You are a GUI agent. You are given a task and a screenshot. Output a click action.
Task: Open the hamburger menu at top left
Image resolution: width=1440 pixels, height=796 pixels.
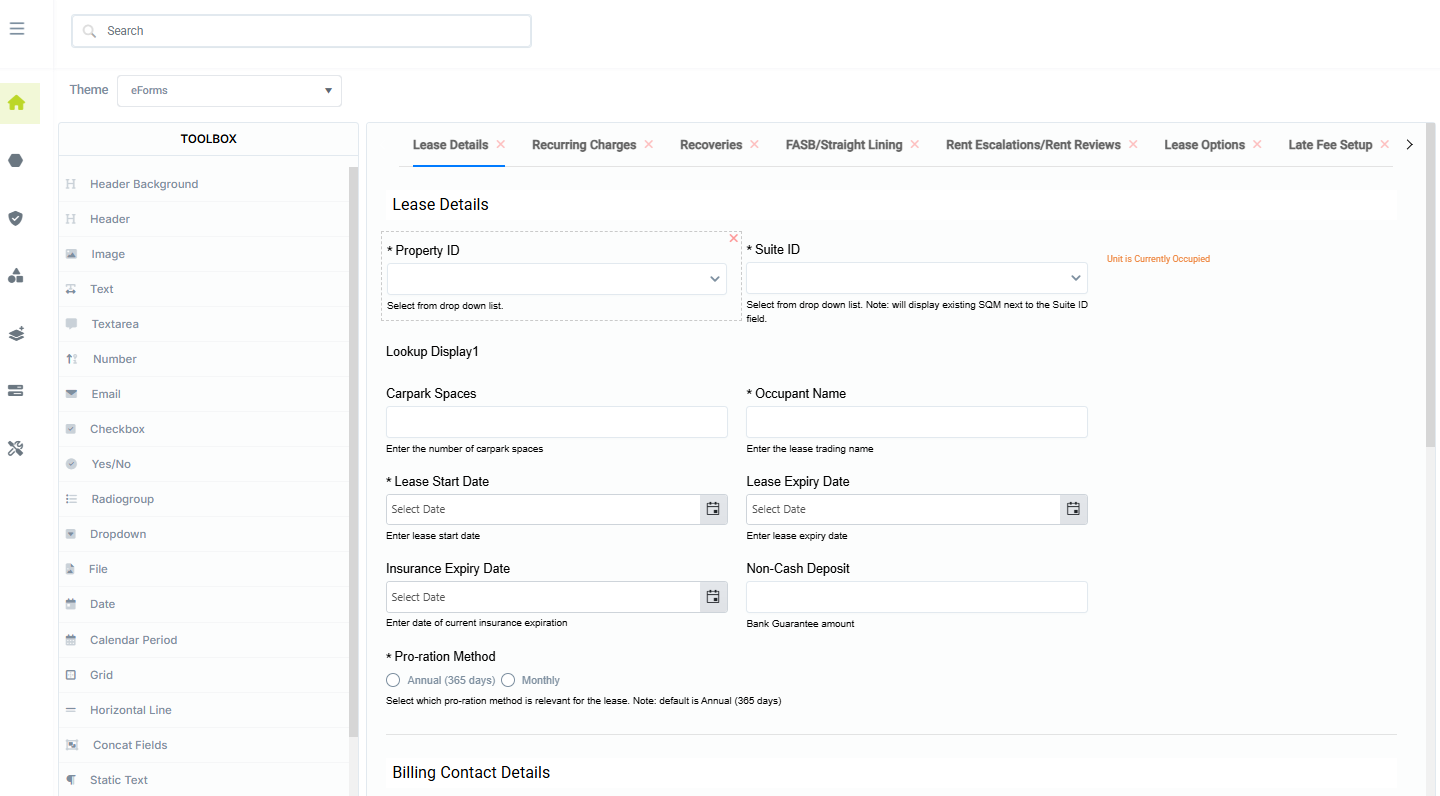(16, 28)
